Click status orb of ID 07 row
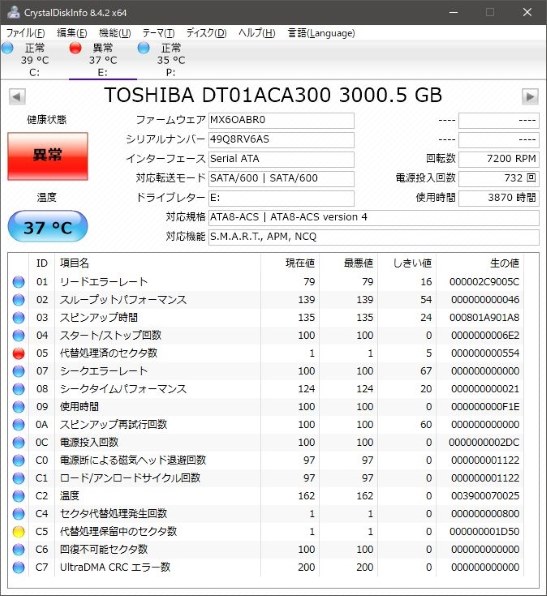Screen dimensions: 547x596 tap(19, 371)
